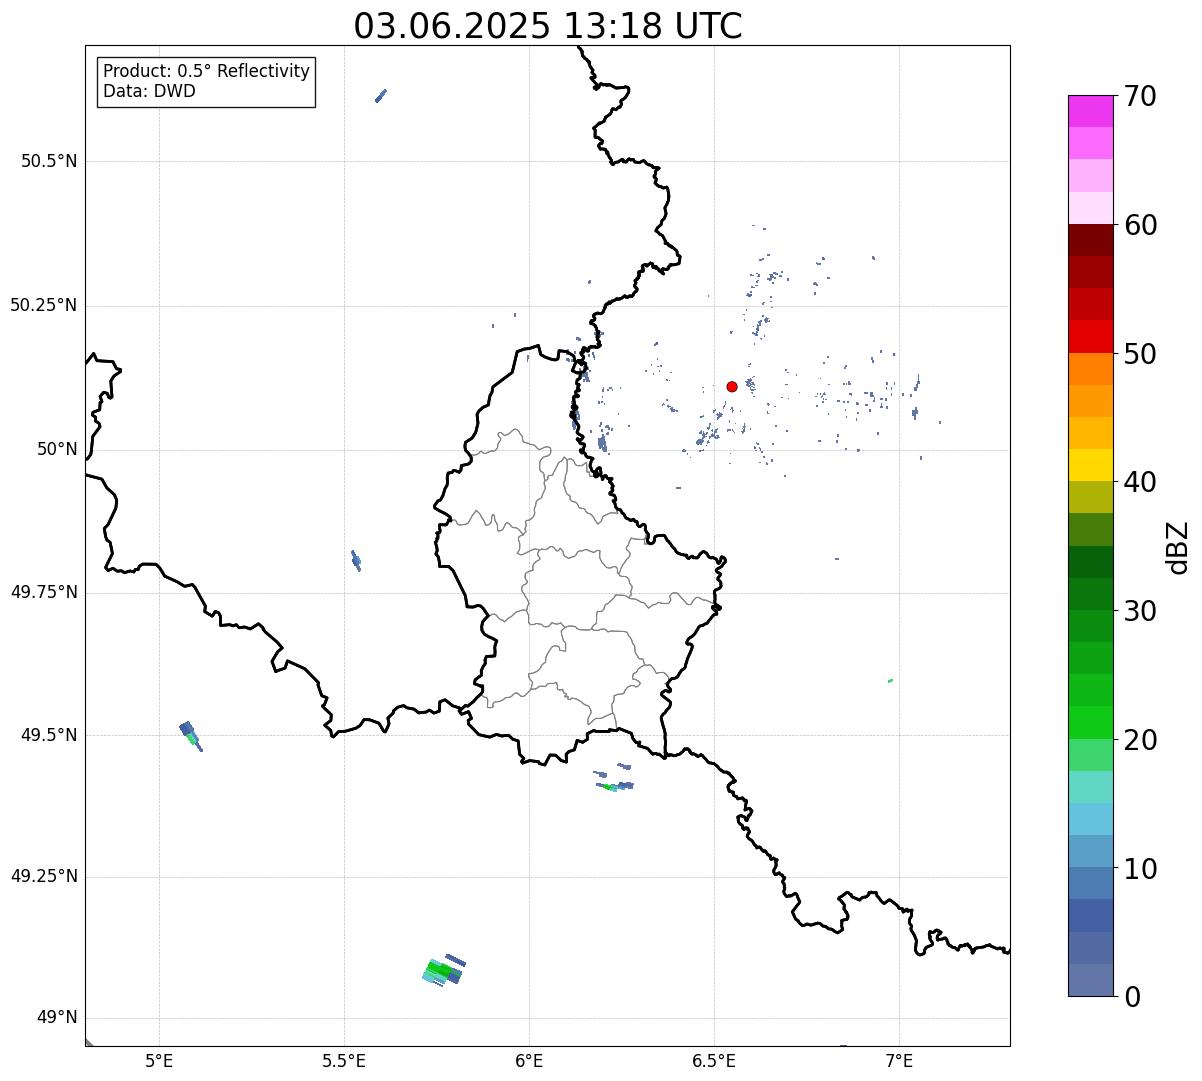Click the magenta top colorbar segment

pos(1090,111)
